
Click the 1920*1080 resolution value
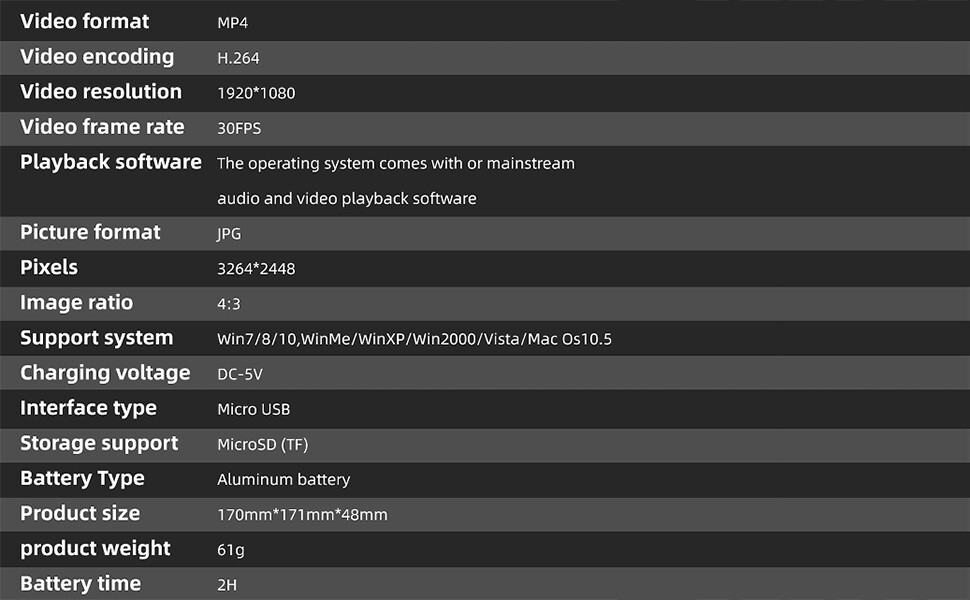click(x=256, y=93)
